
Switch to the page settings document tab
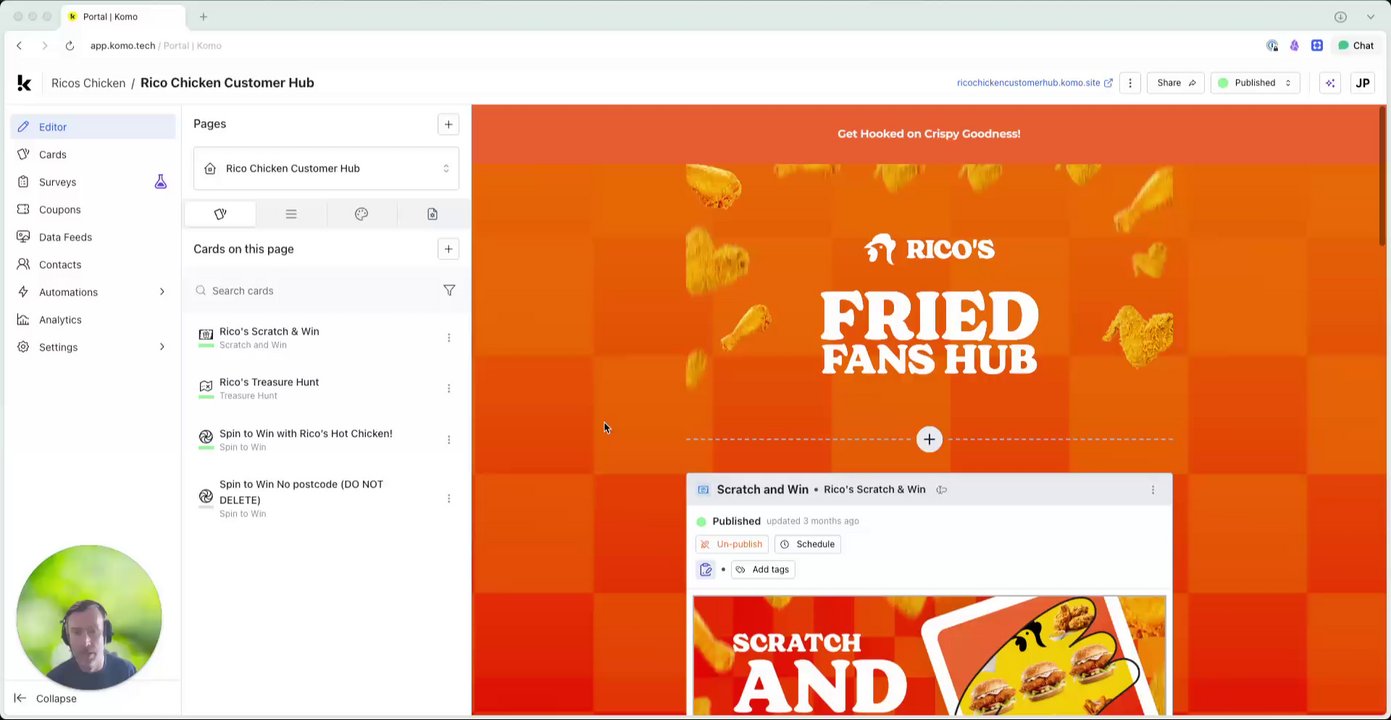coord(432,214)
